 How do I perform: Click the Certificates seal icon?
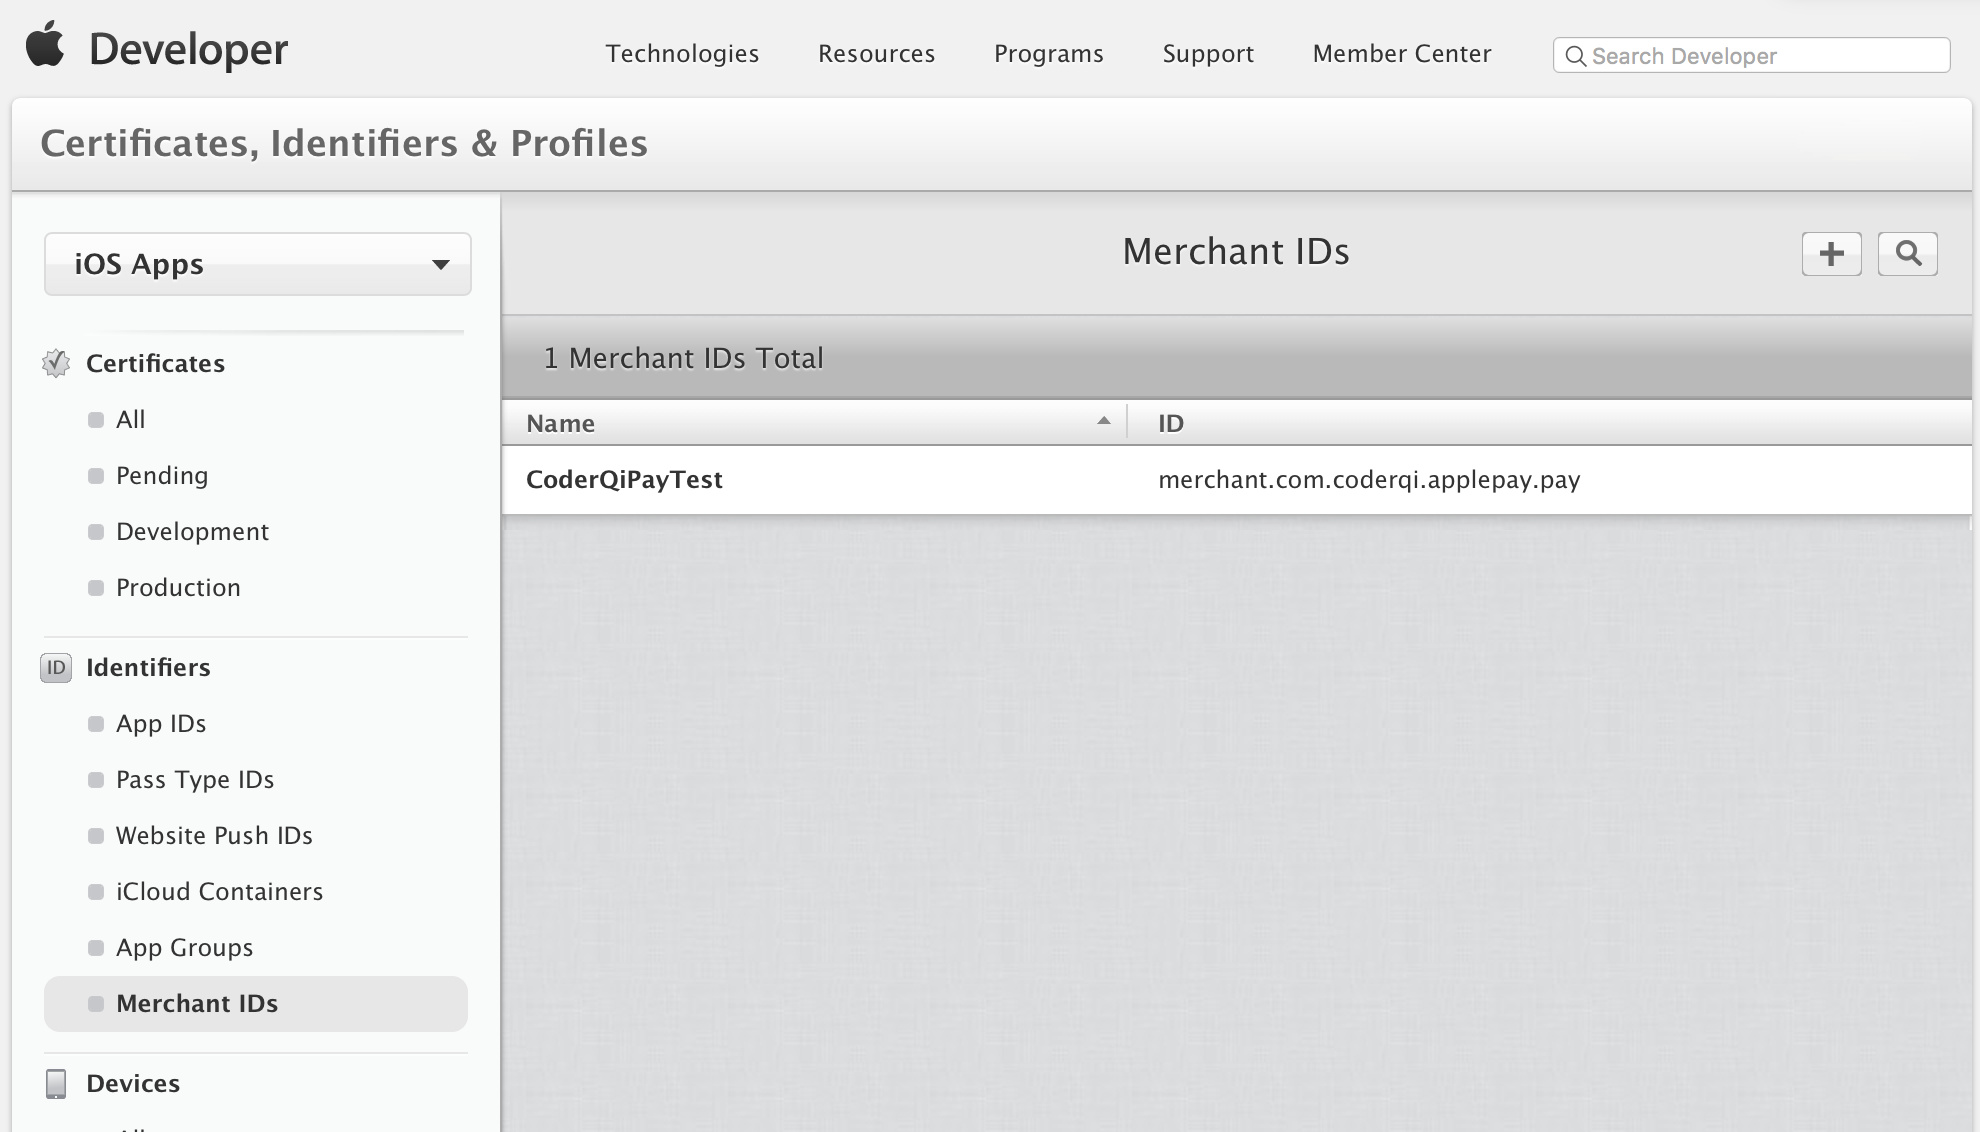(x=56, y=363)
